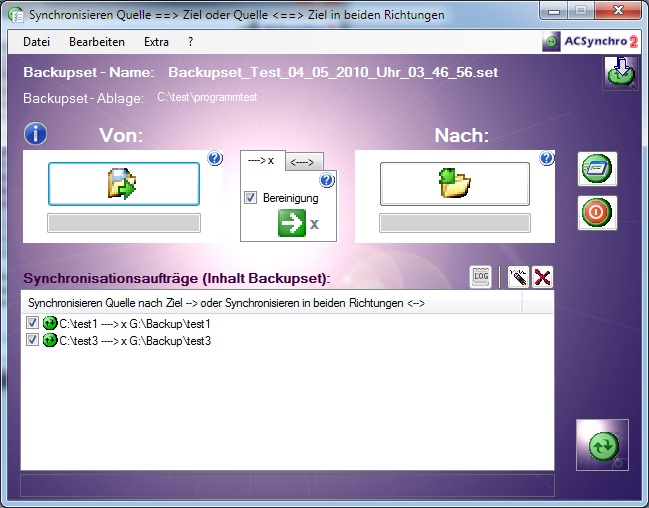Click the status bar field at the bottom
This screenshot has height=508, width=649.
[x=287, y=485]
